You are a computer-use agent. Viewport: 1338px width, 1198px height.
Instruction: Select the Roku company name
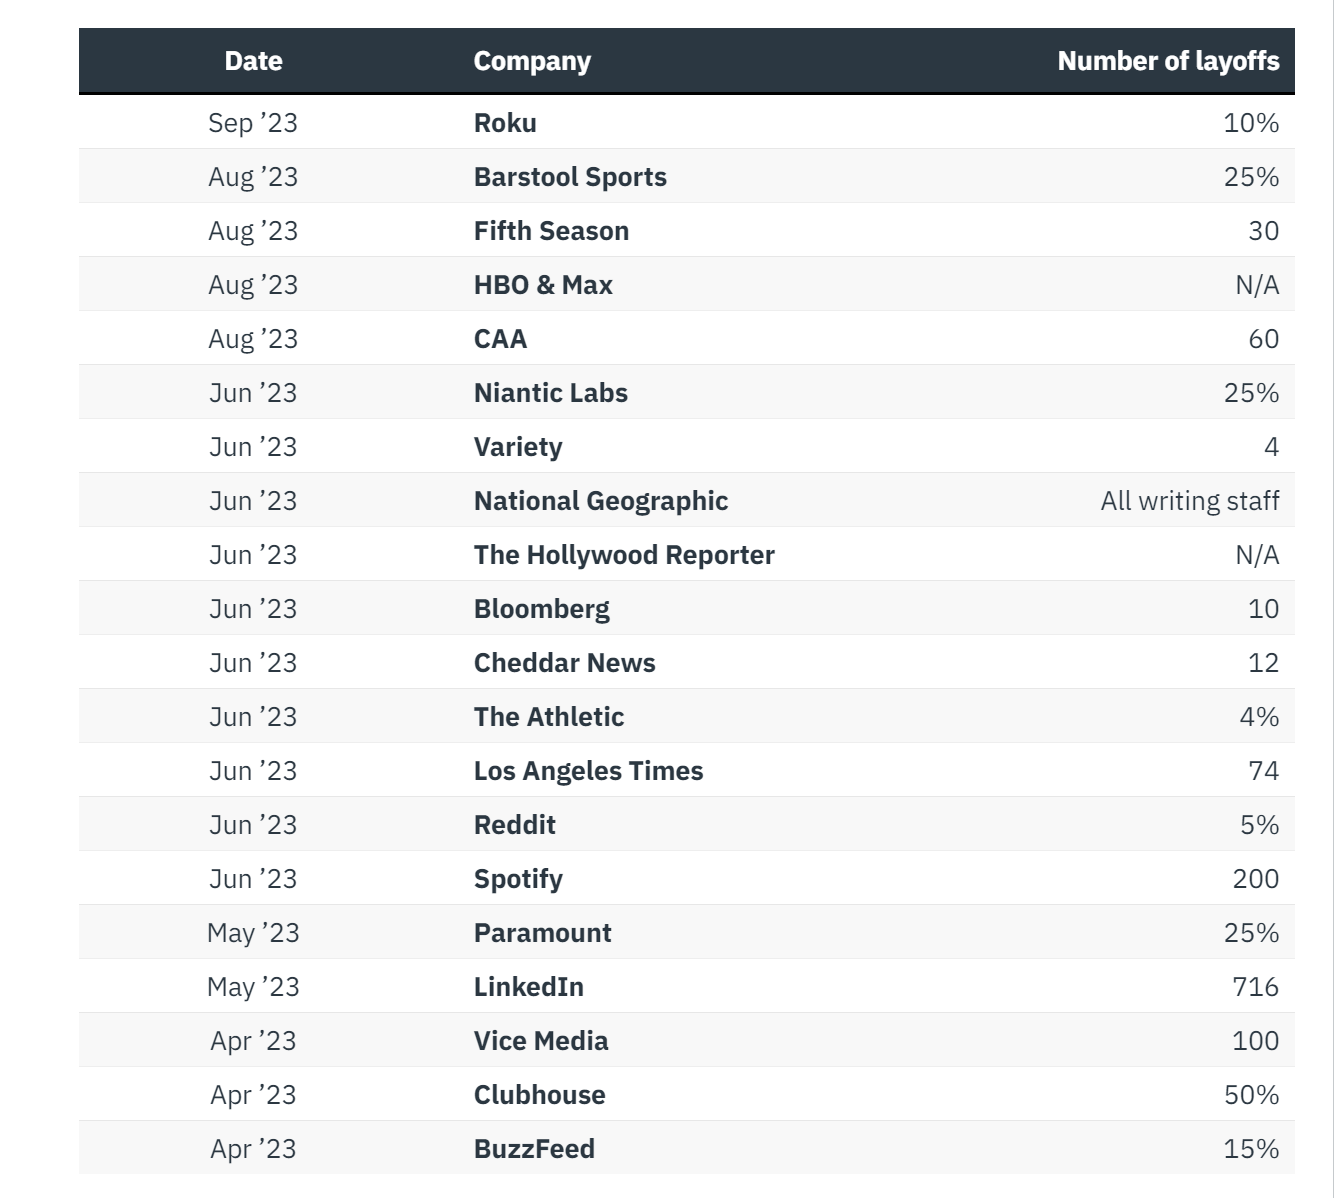coord(505,123)
